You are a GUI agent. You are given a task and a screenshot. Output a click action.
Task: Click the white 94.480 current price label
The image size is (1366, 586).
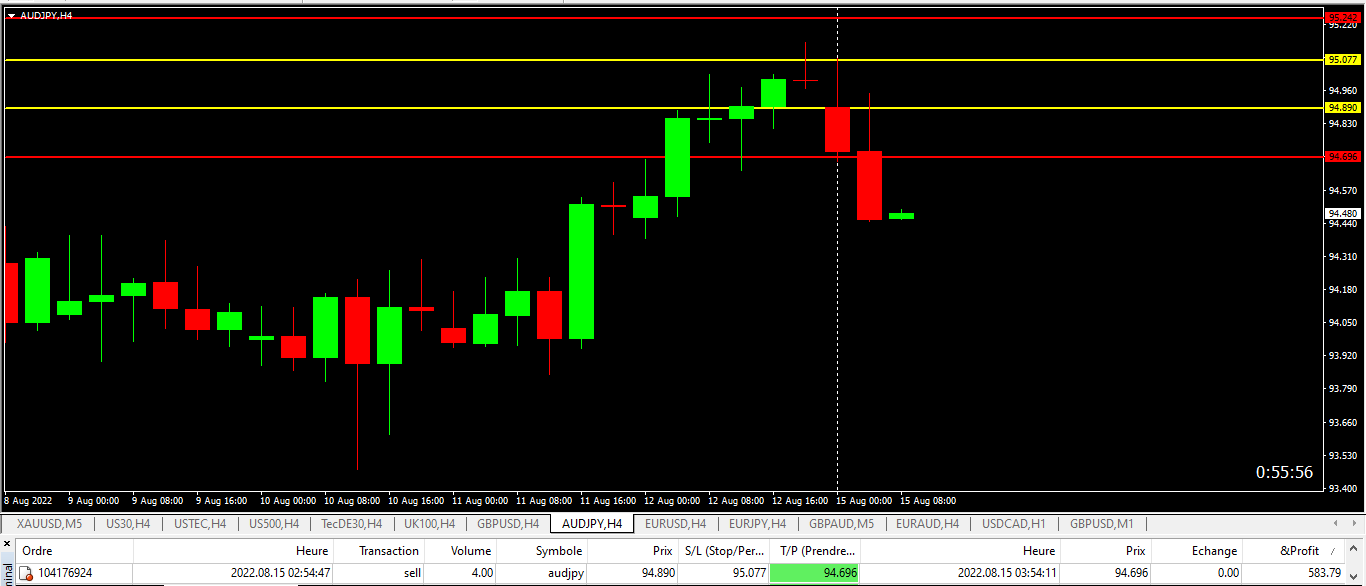(x=1343, y=213)
